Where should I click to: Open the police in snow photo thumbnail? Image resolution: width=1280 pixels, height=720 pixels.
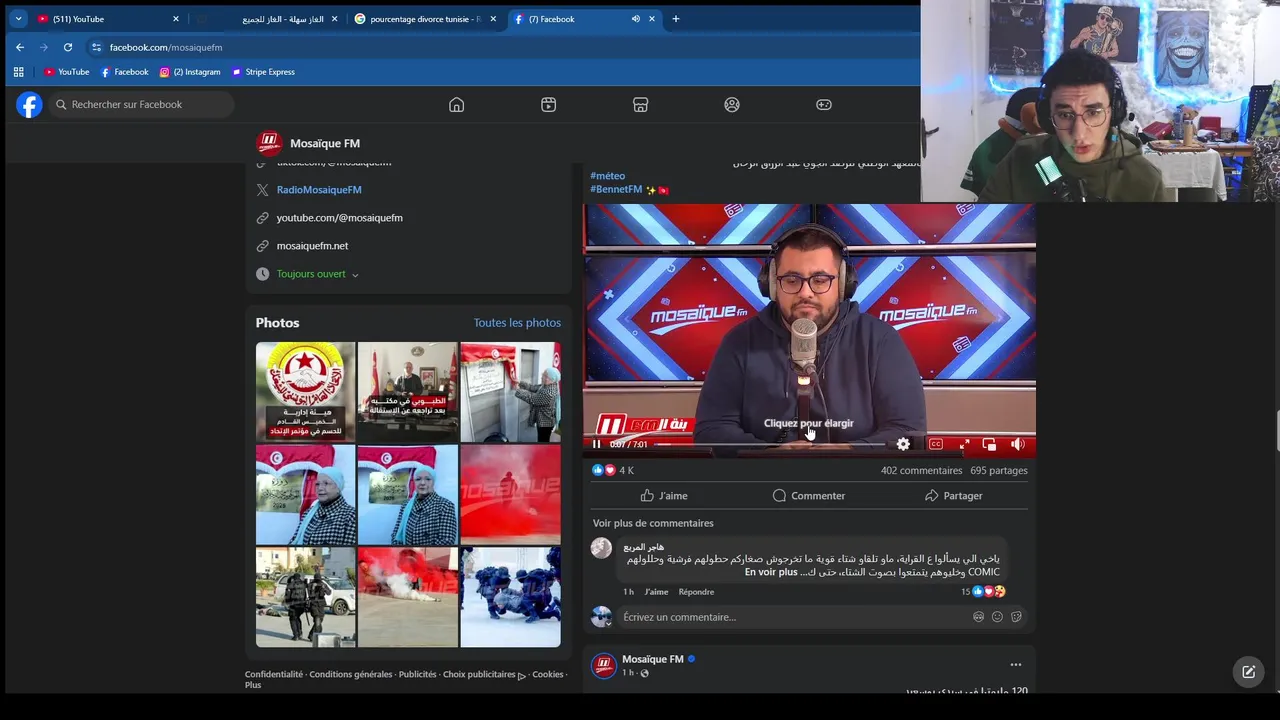coord(510,597)
